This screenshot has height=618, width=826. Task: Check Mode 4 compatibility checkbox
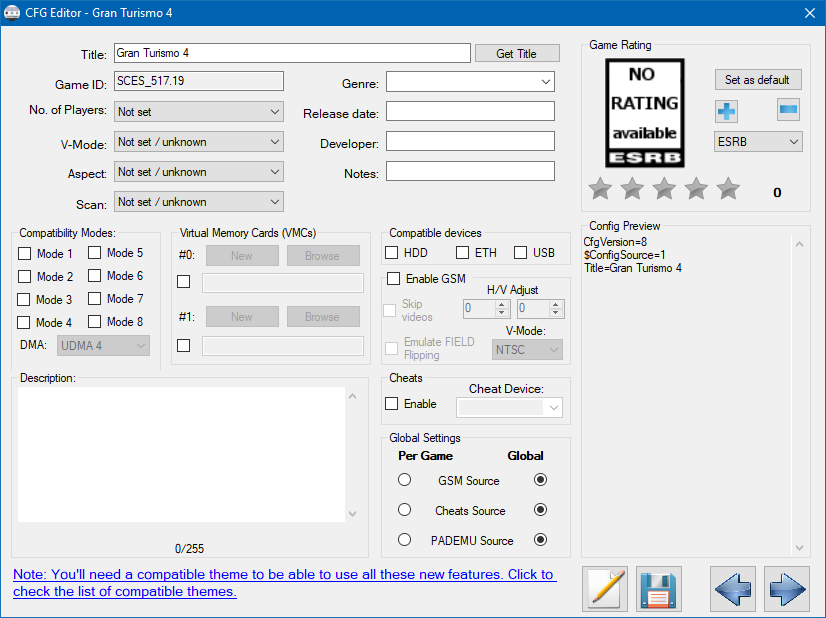click(24, 322)
